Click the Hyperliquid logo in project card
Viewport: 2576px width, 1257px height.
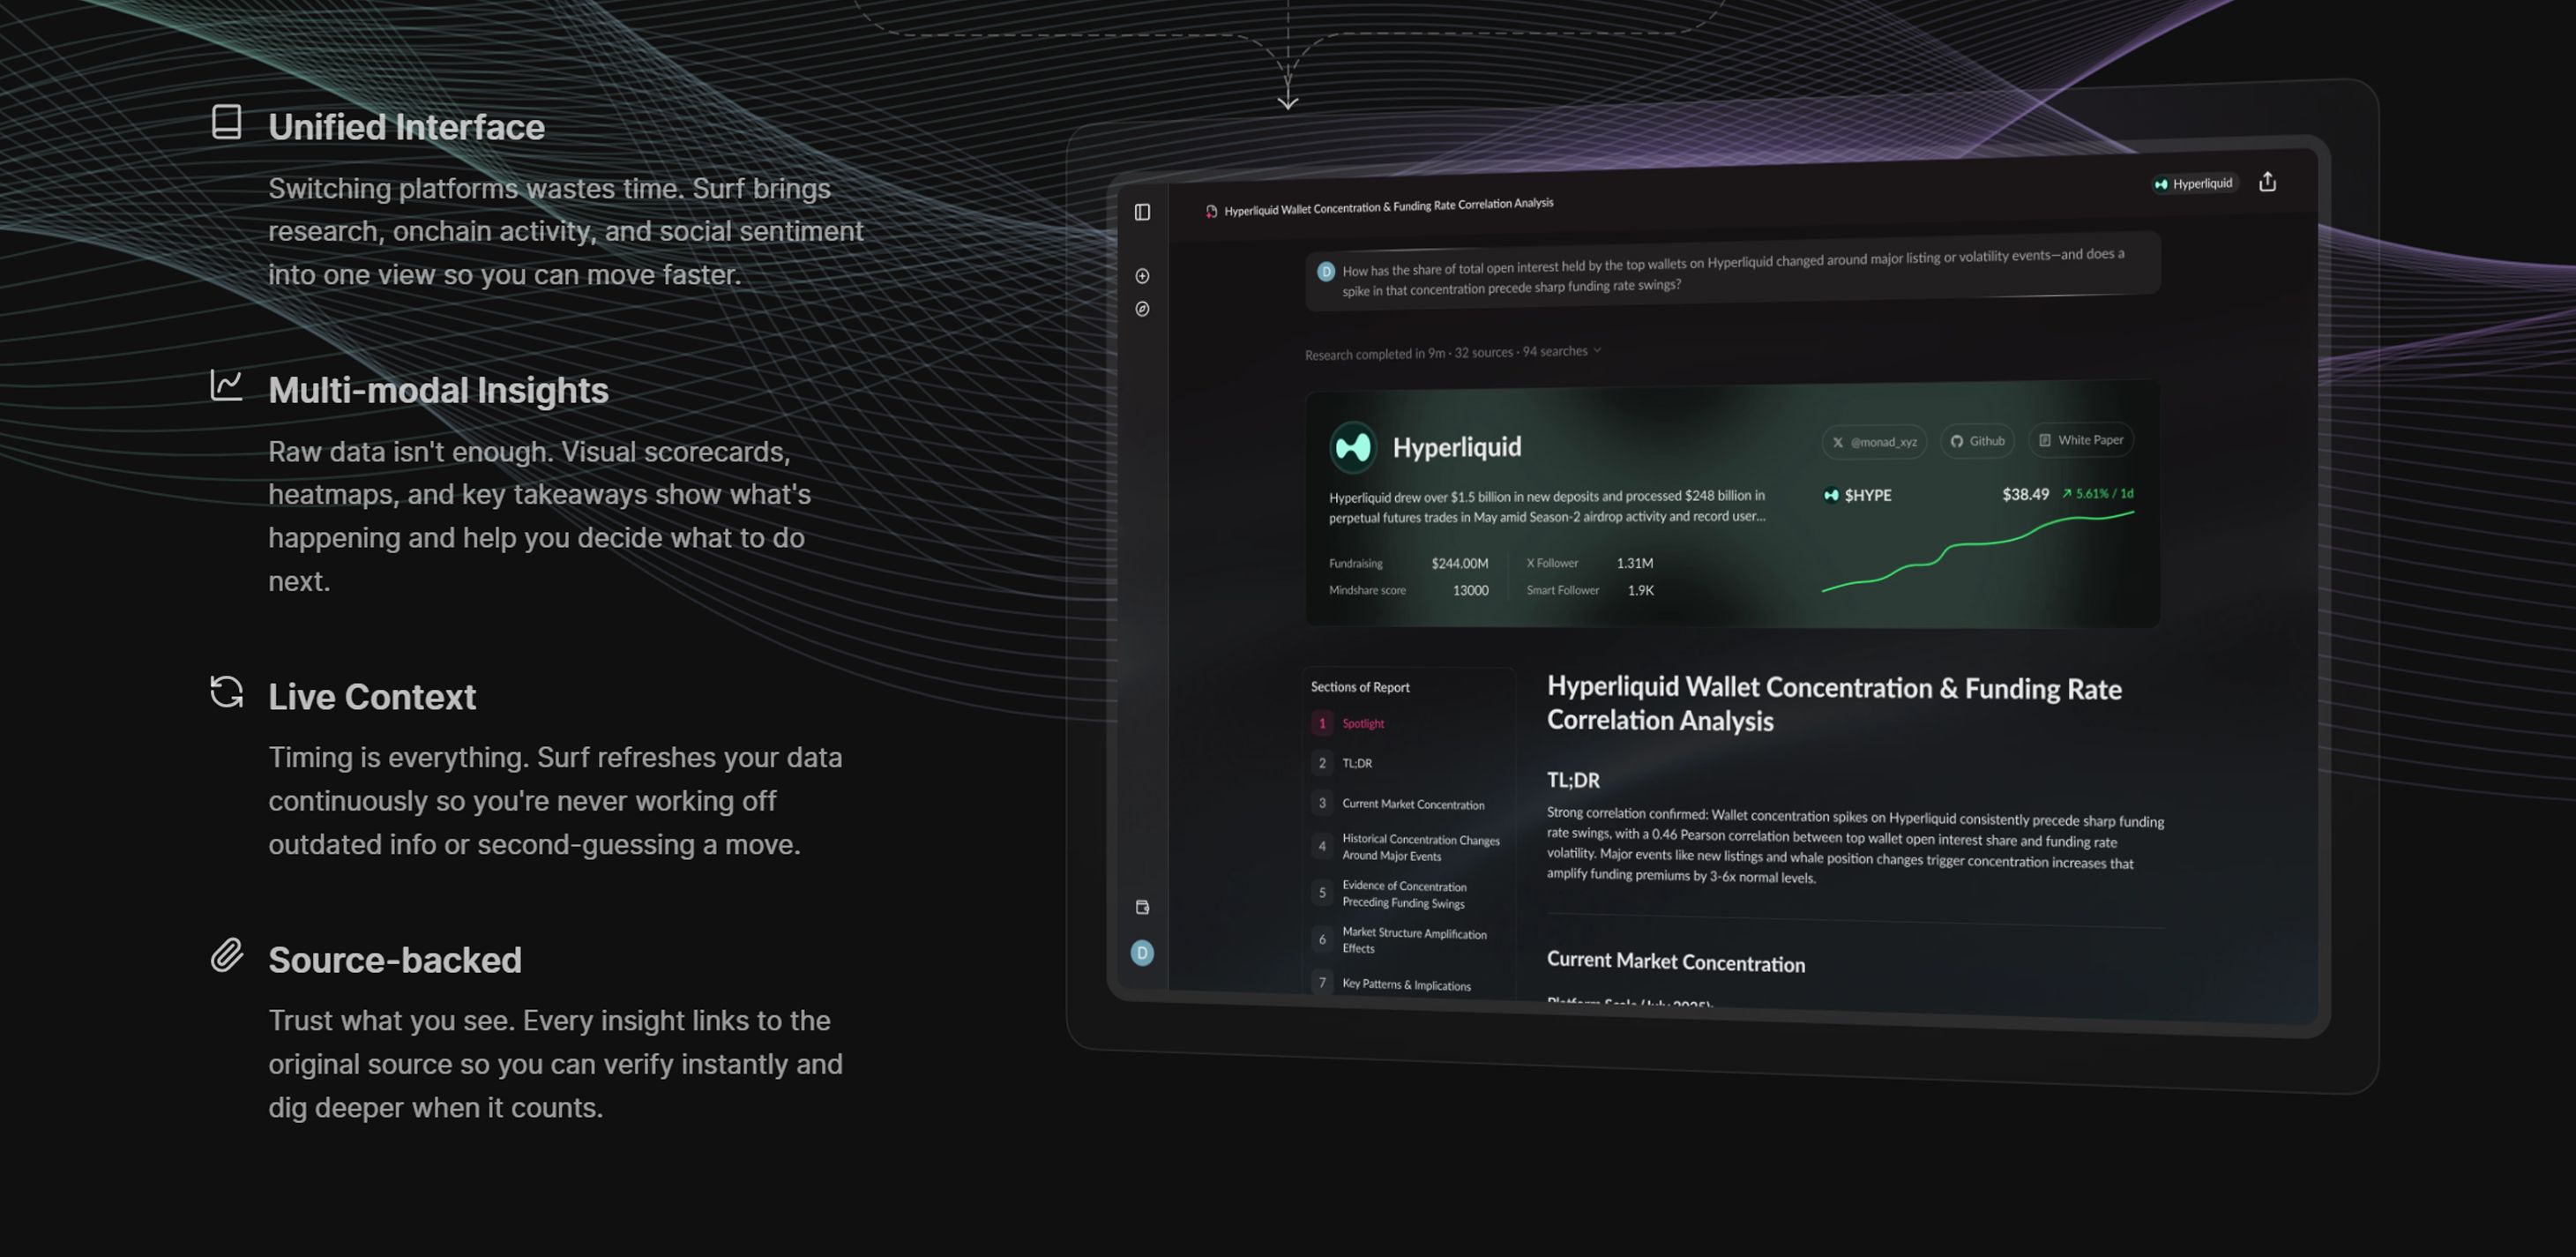tap(1353, 447)
